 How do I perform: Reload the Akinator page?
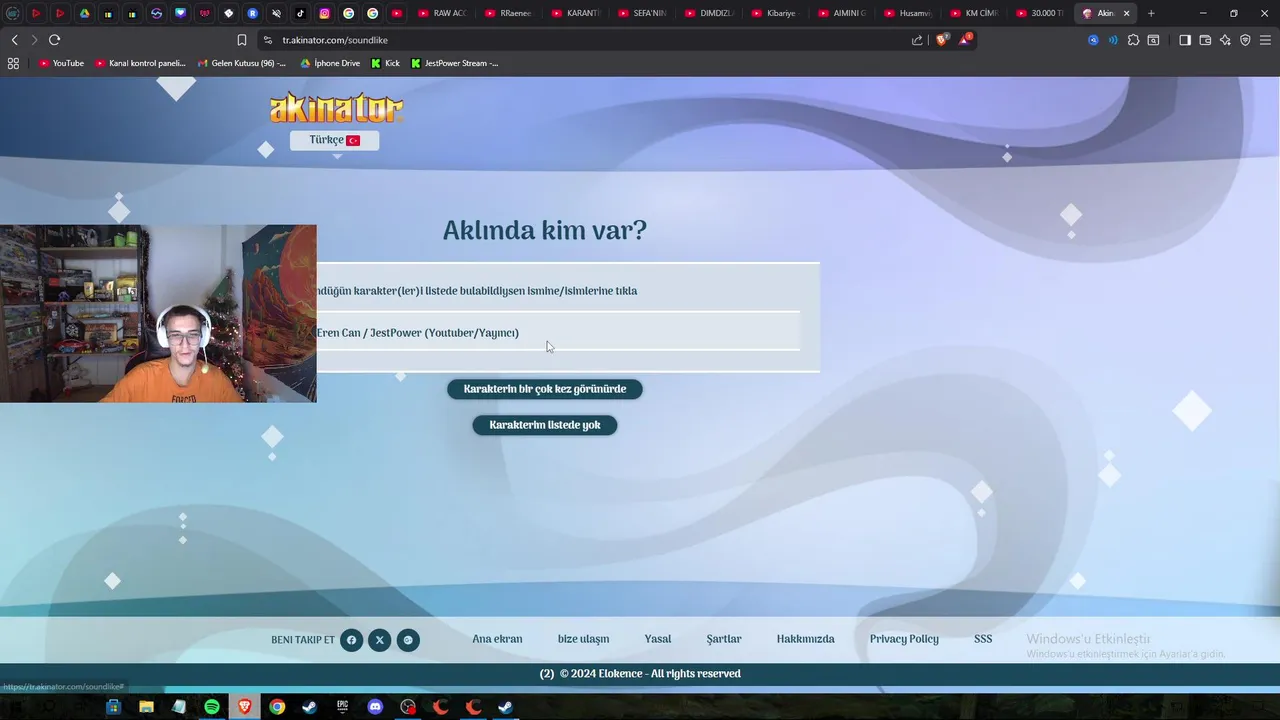[x=54, y=40]
